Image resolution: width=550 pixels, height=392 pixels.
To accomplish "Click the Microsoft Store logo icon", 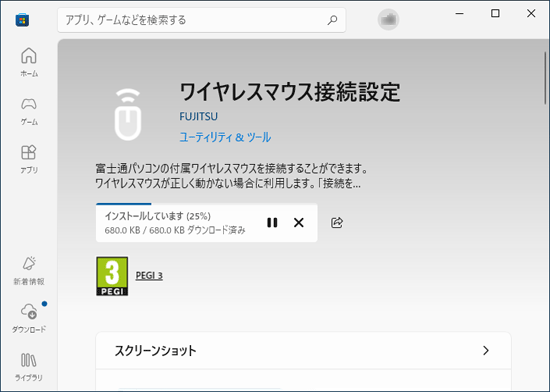I will click(x=22, y=20).
